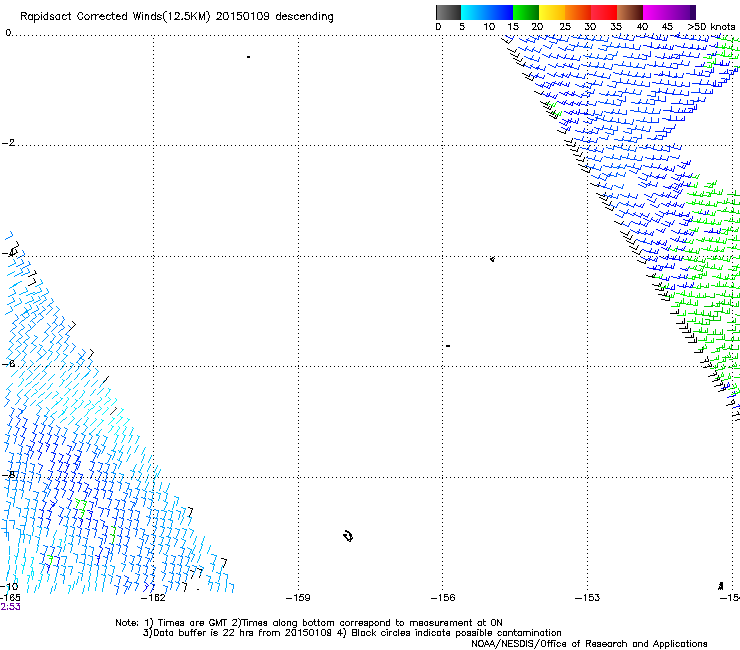
Task: Click the plot title 'Rapidsact Corrected Winds(12.5KM)'
Action: 115,17
